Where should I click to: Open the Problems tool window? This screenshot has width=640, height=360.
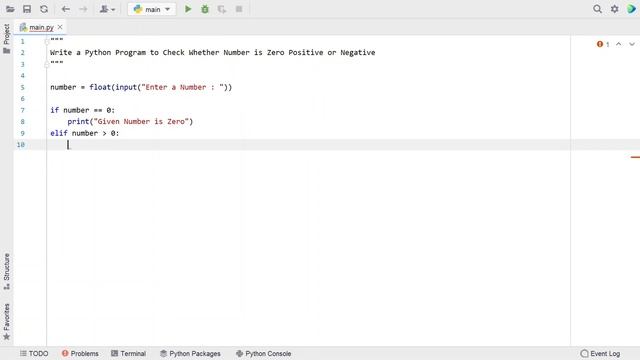80,353
